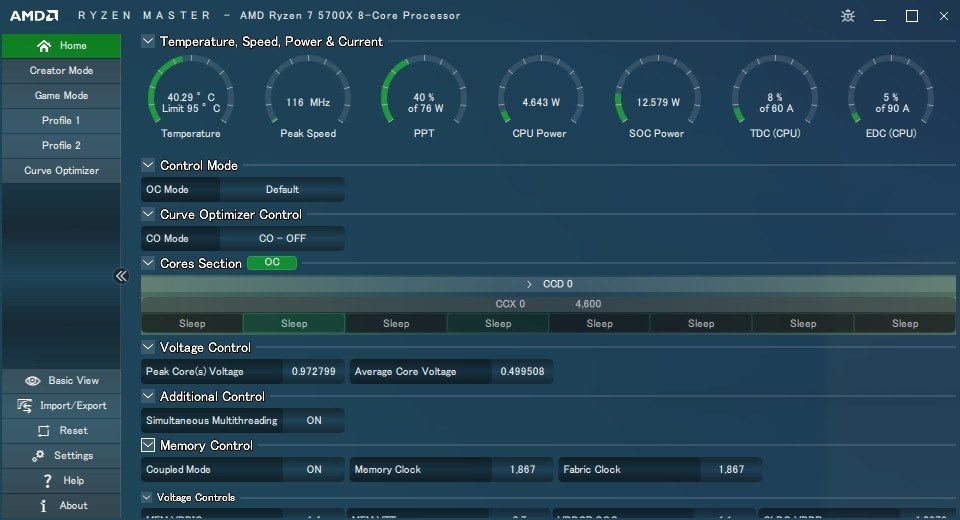960x520 pixels.
Task: Click the SOC Power gauge
Action: pos(657,97)
